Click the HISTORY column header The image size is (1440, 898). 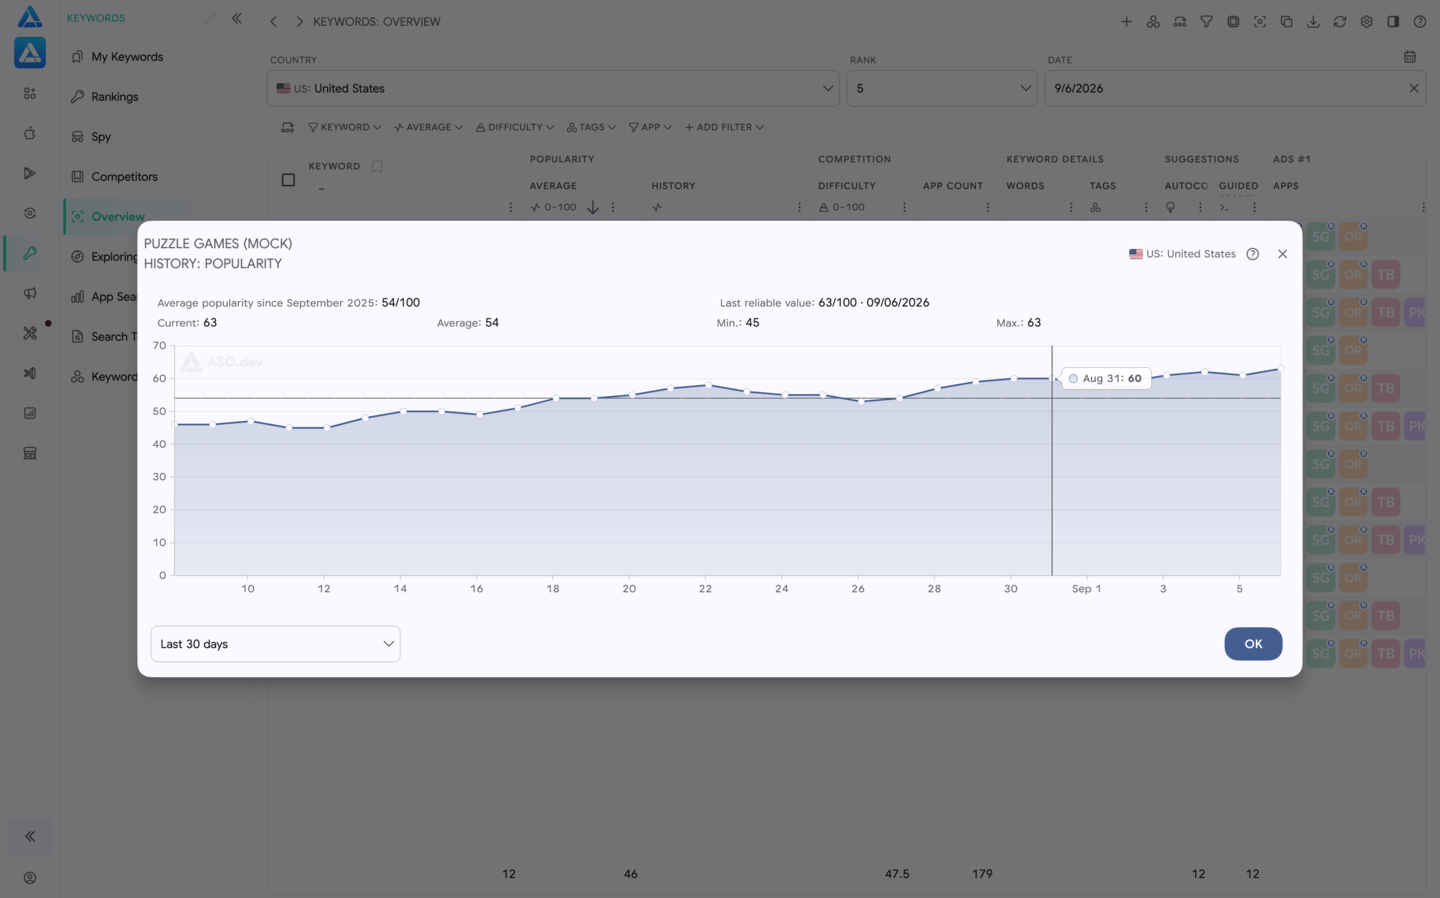[673, 186]
